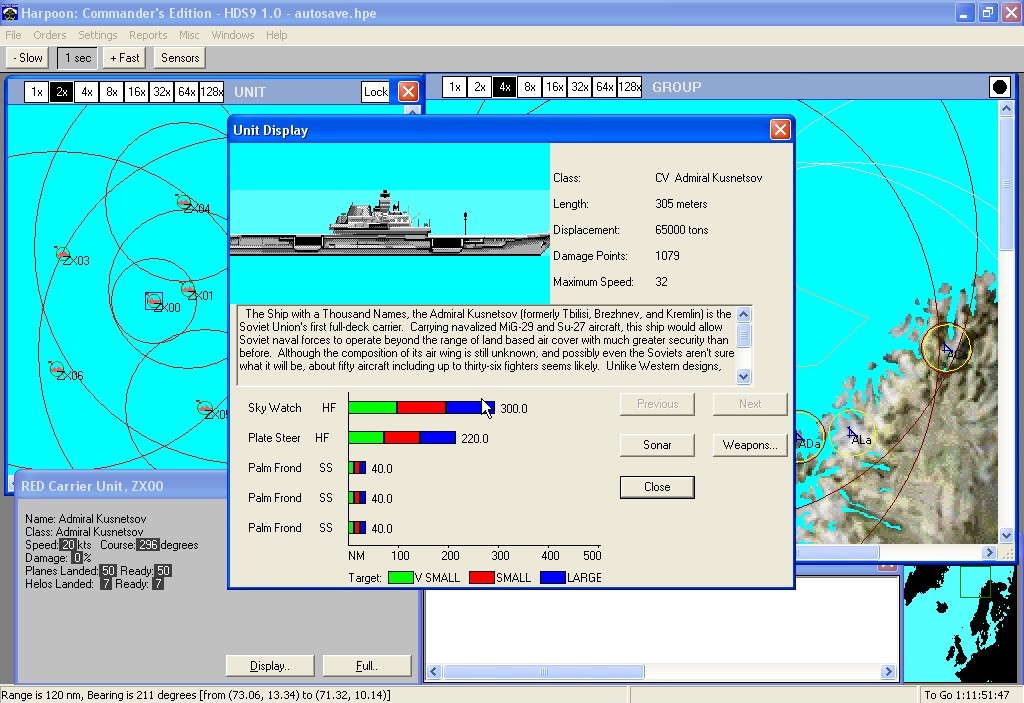Set UNIT window zoom to 32x
The height and width of the screenshot is (703, 1024).
click(x=161, y=92)
